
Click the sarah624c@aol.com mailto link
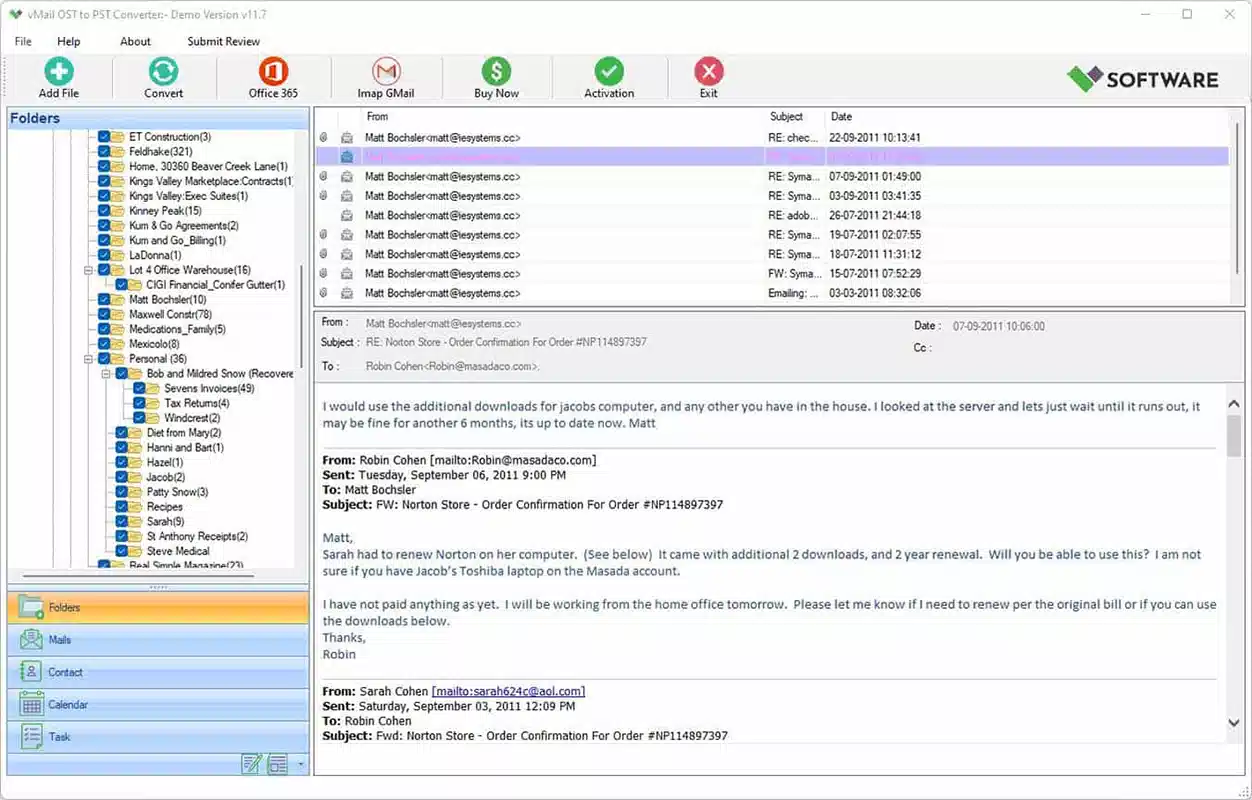click(x=508, y=692)
